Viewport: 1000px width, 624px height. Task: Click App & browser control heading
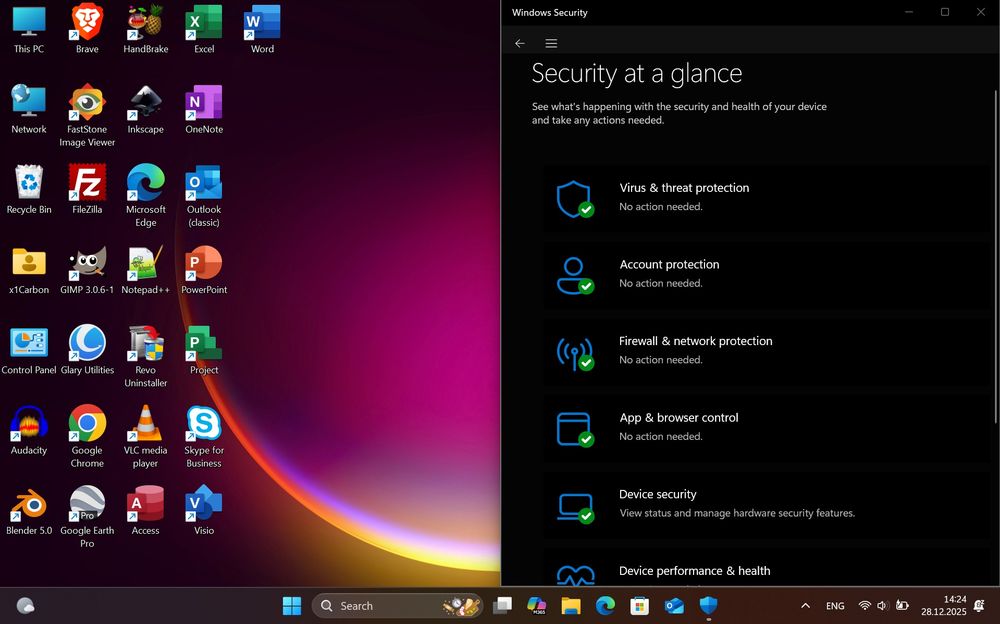[x=679, y=417]
